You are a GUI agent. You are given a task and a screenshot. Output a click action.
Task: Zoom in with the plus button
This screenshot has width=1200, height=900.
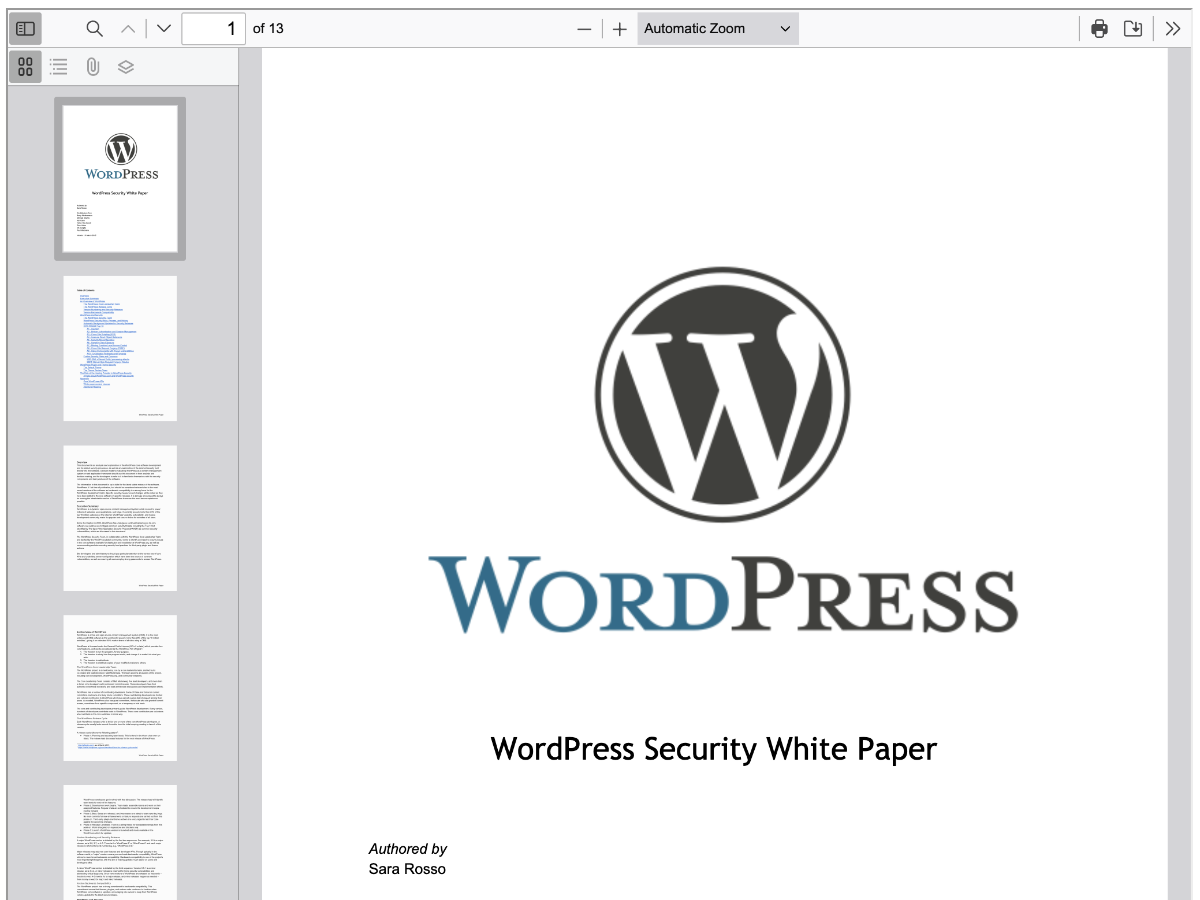[620, 29]
